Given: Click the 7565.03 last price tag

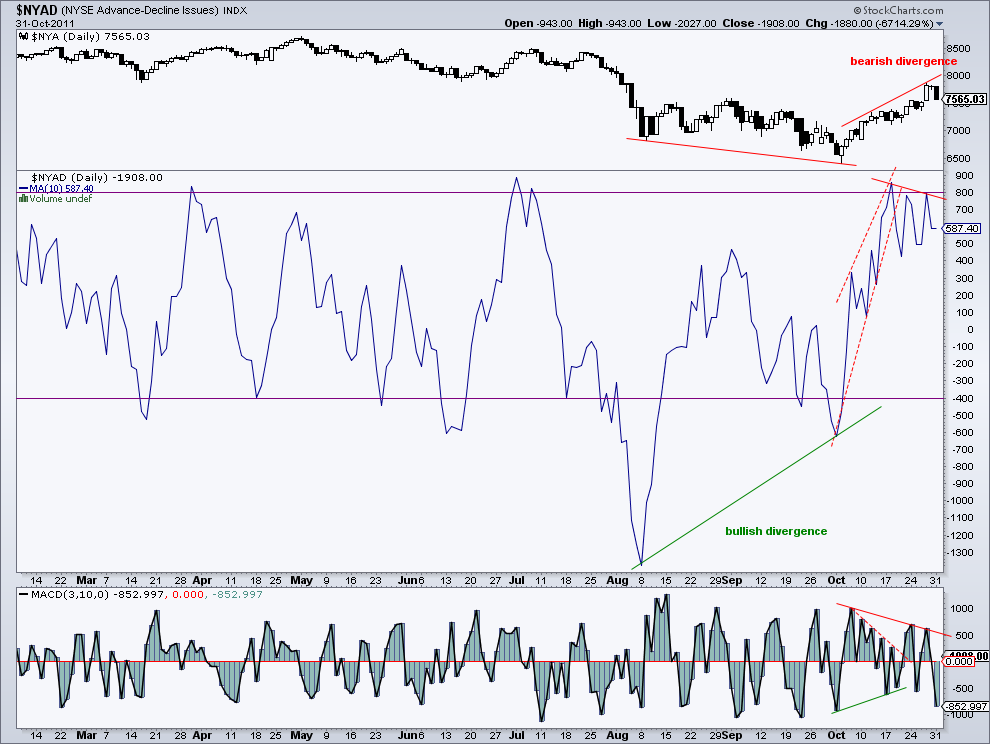Looking at the screenshot, I should pyautogui.click(x=966, y=99).
